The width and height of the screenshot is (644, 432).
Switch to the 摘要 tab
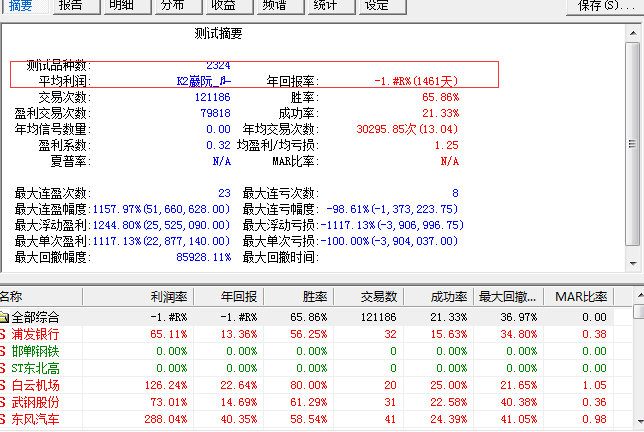20,6
